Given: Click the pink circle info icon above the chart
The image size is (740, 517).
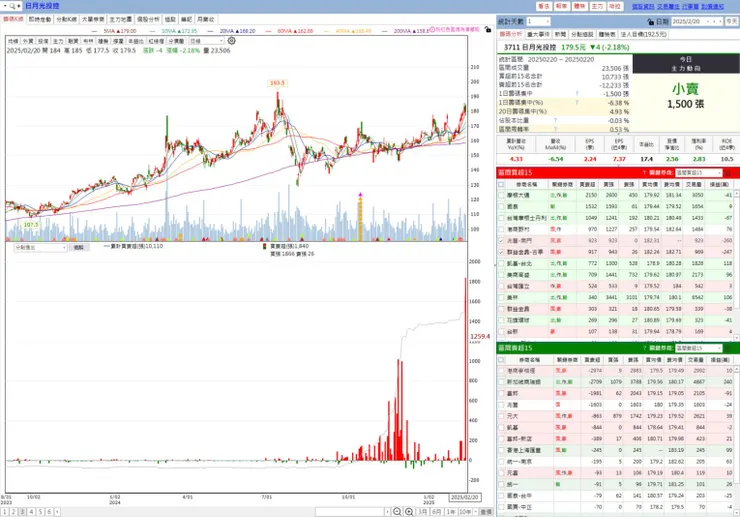Looking at the screenshot, I should 431,29.
